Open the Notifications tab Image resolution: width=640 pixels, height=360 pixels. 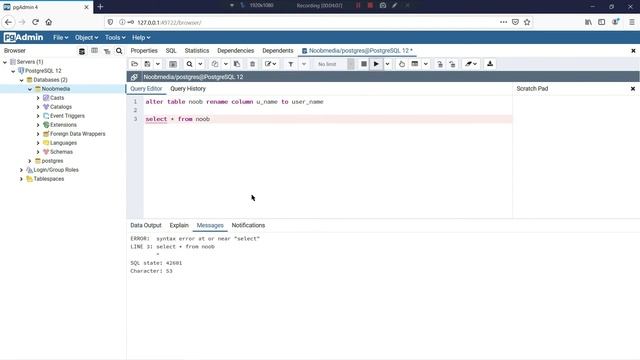click(248, 225)
